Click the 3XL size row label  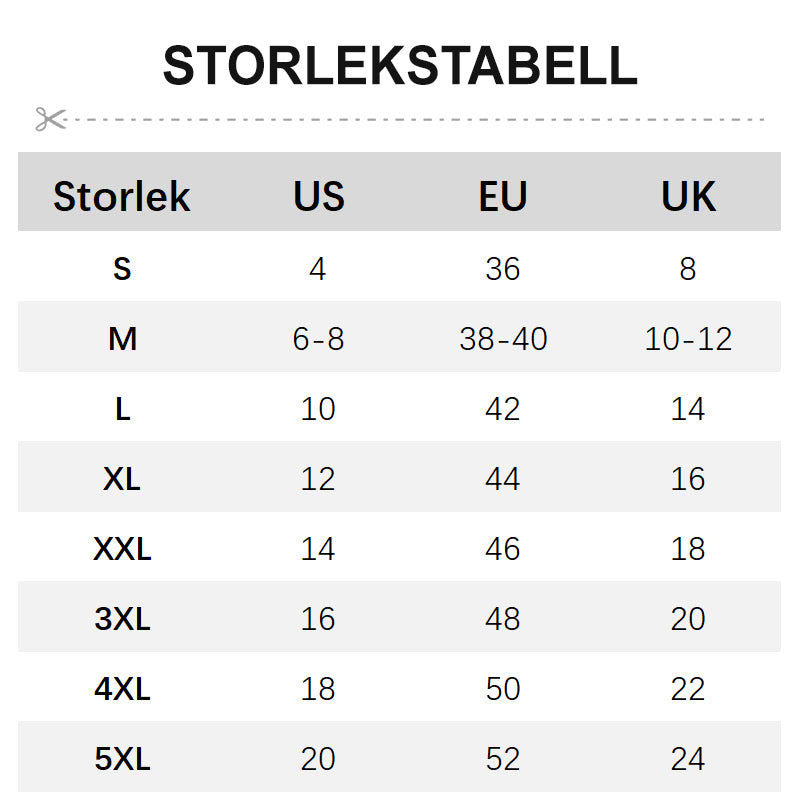click(x=122, y=619)
